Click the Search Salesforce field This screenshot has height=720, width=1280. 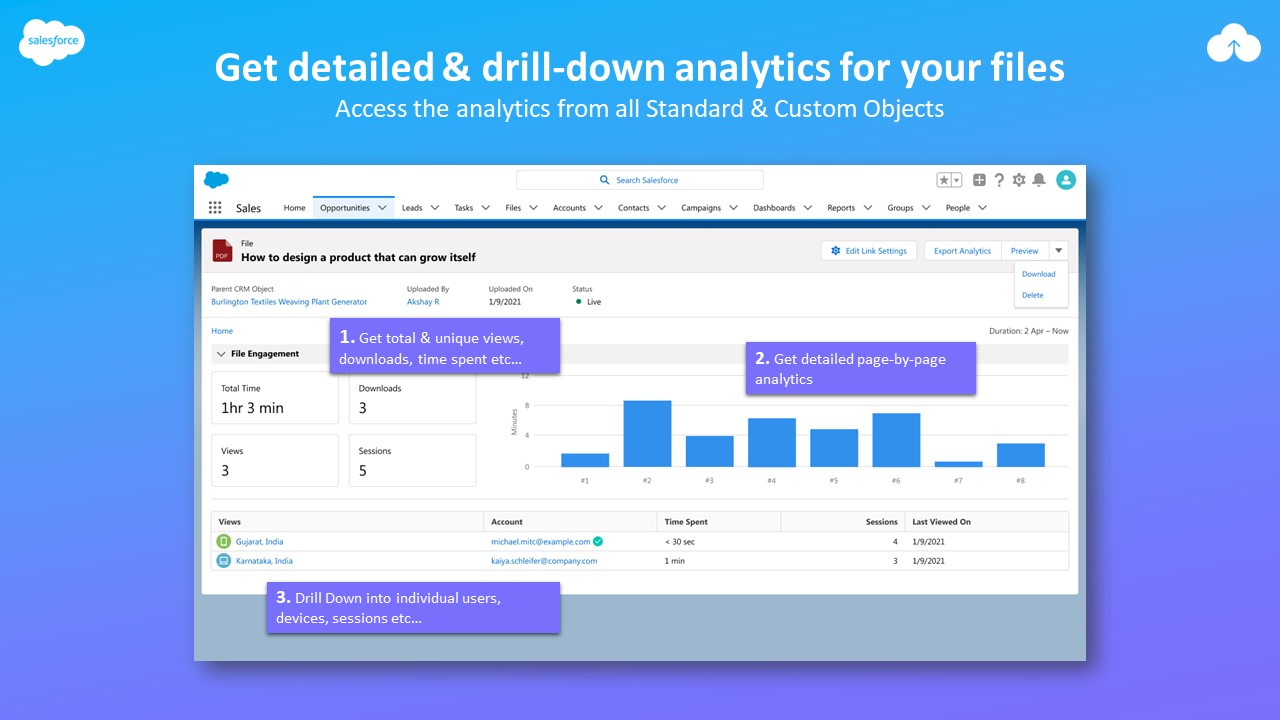(640, 180)
